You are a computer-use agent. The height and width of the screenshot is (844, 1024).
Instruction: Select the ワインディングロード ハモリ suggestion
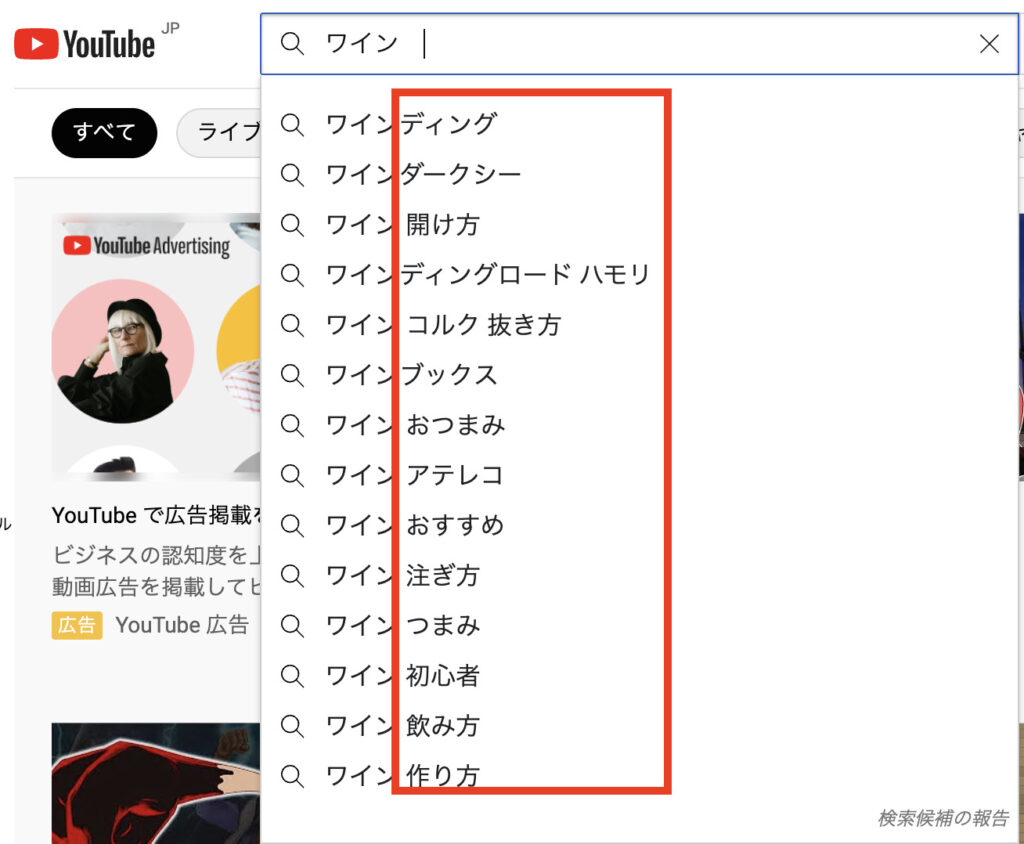click(487, 275)
